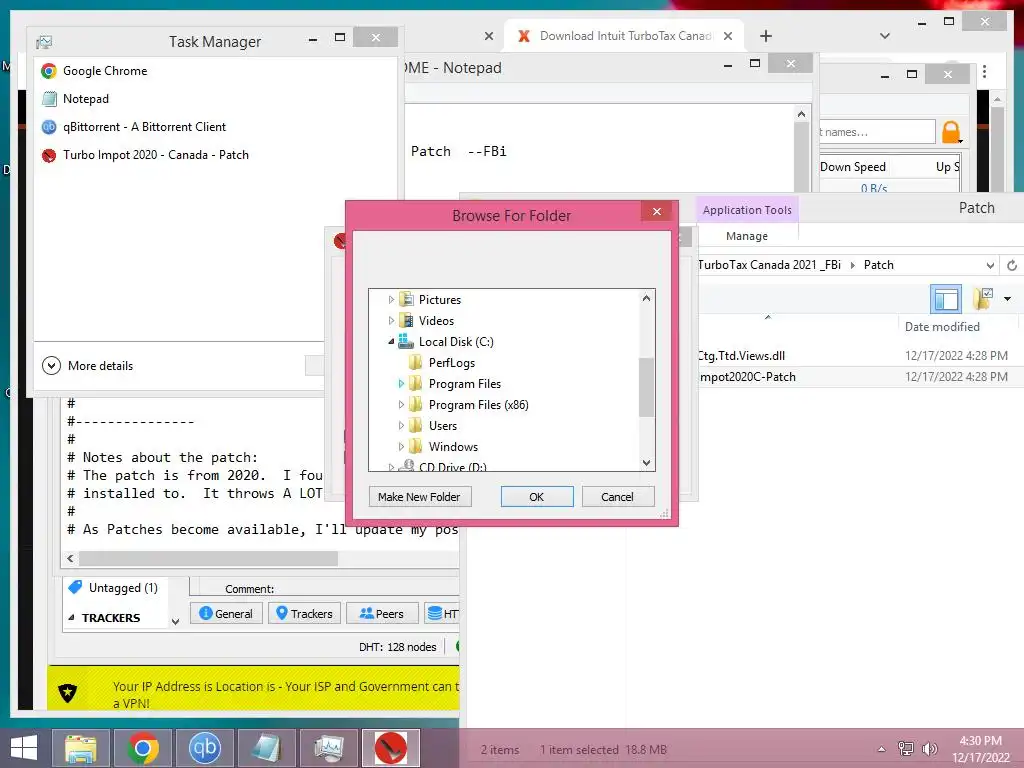1024x768 pixels.
Task: Select Program Files (x86) folder
Action: [x=478, y=404]
